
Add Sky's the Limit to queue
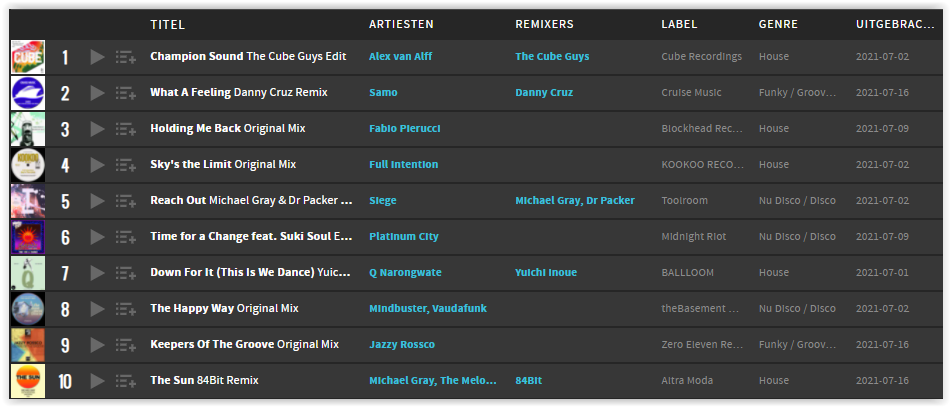pyautogui.click(x=126, y=165)
